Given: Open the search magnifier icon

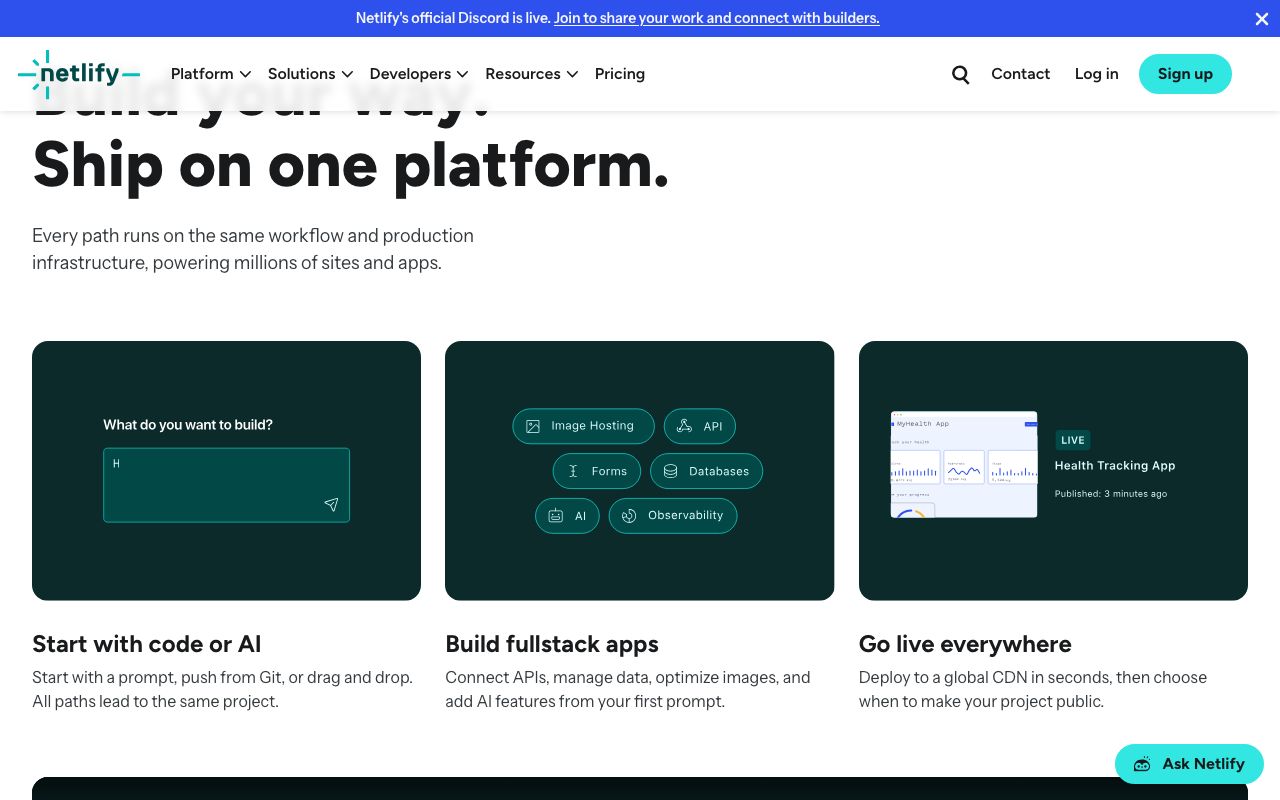Looking at the screenshot, I should coord(960,74).
